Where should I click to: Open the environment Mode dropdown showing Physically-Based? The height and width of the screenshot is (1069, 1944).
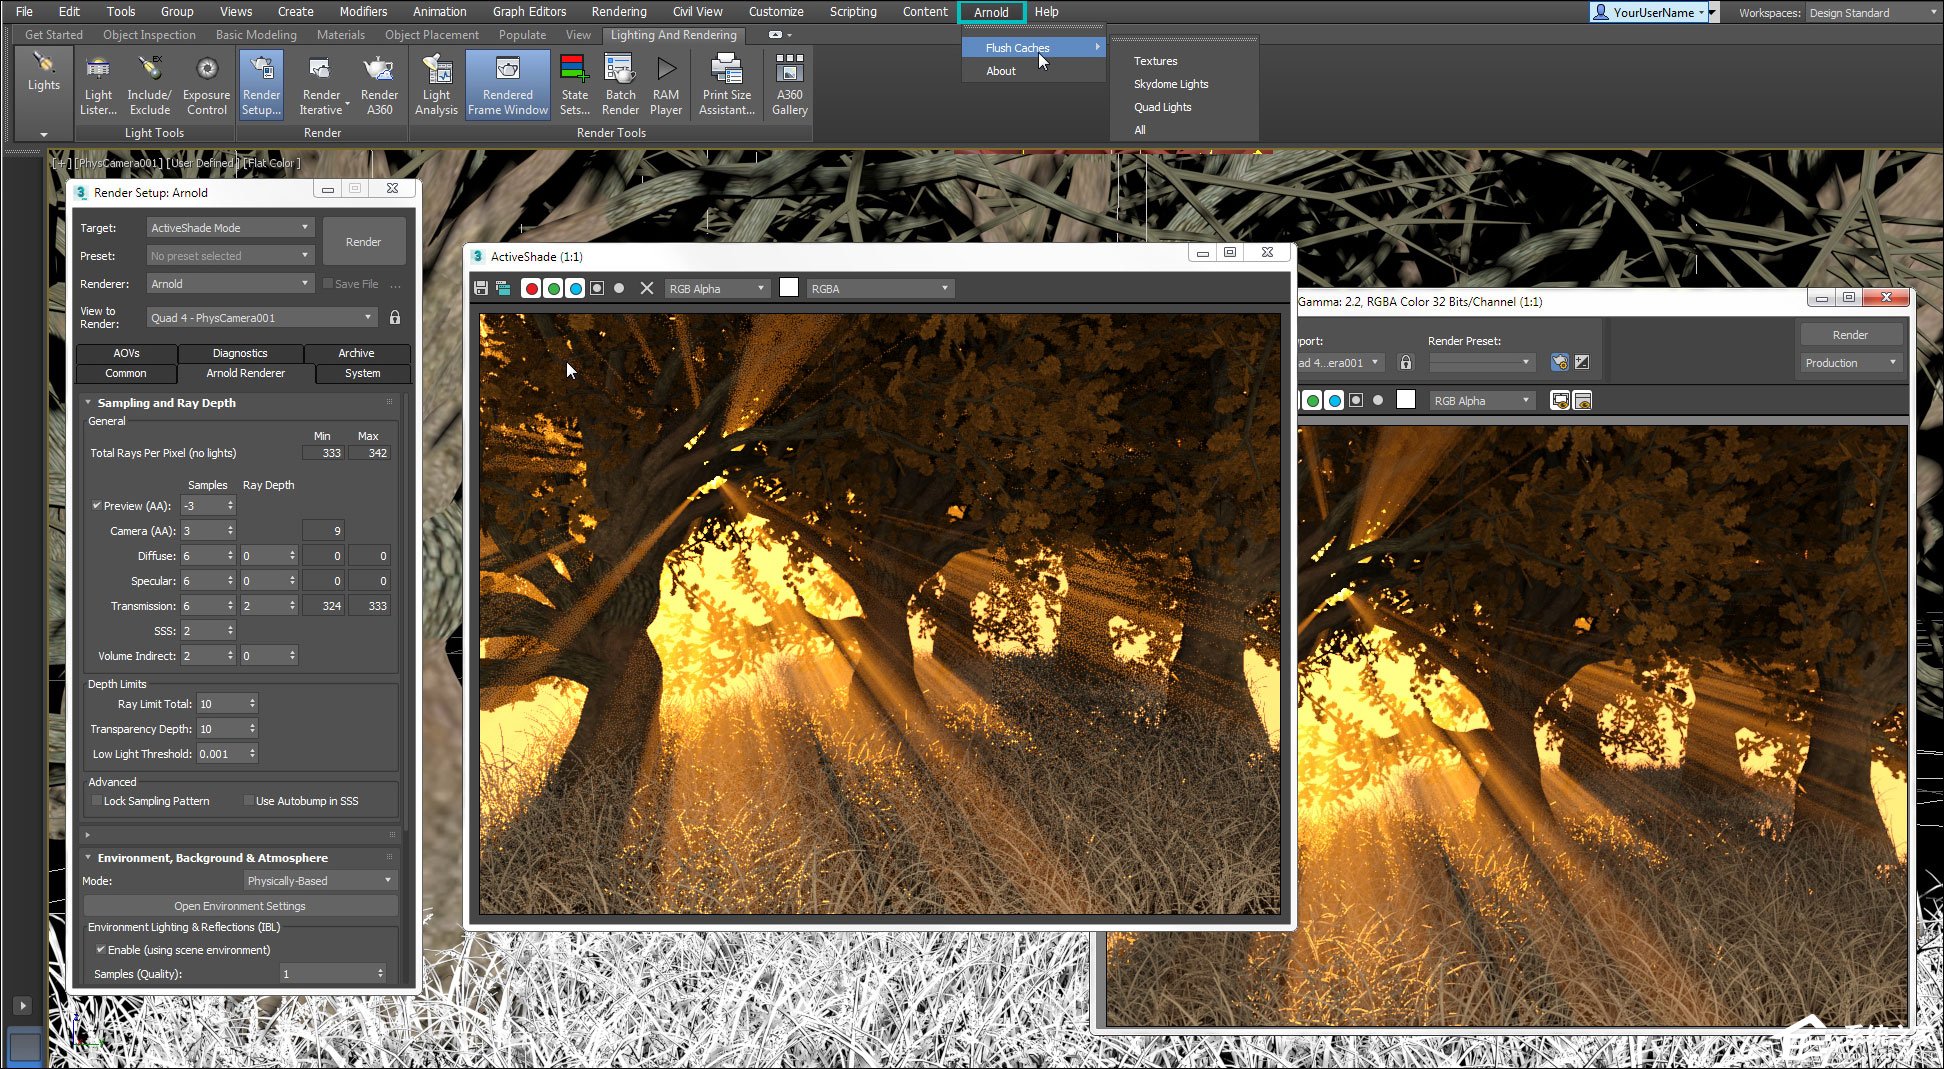pyautogui.click(x=320, y=881)
